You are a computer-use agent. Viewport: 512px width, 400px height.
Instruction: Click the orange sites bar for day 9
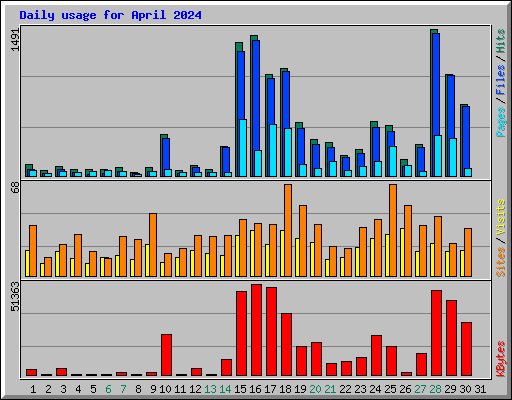(153, 245)
